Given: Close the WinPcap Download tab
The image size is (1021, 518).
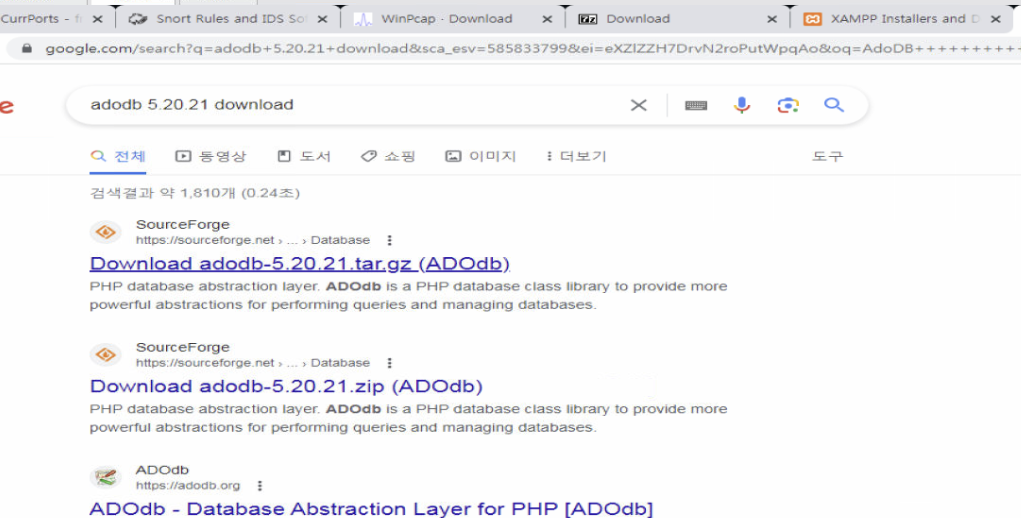Looking at the screenshot, I should [548, 20].
